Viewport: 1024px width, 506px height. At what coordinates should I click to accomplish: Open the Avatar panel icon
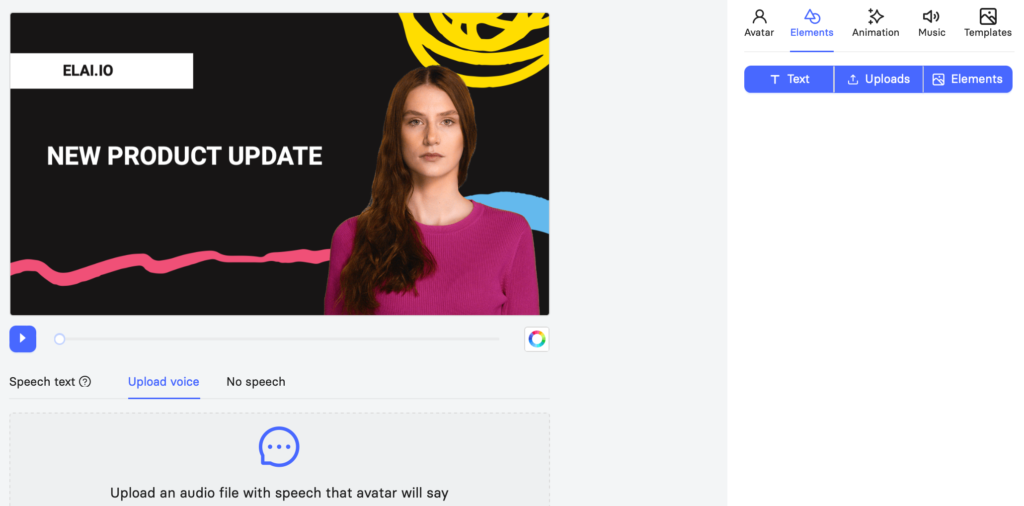(x=759, y=16)
